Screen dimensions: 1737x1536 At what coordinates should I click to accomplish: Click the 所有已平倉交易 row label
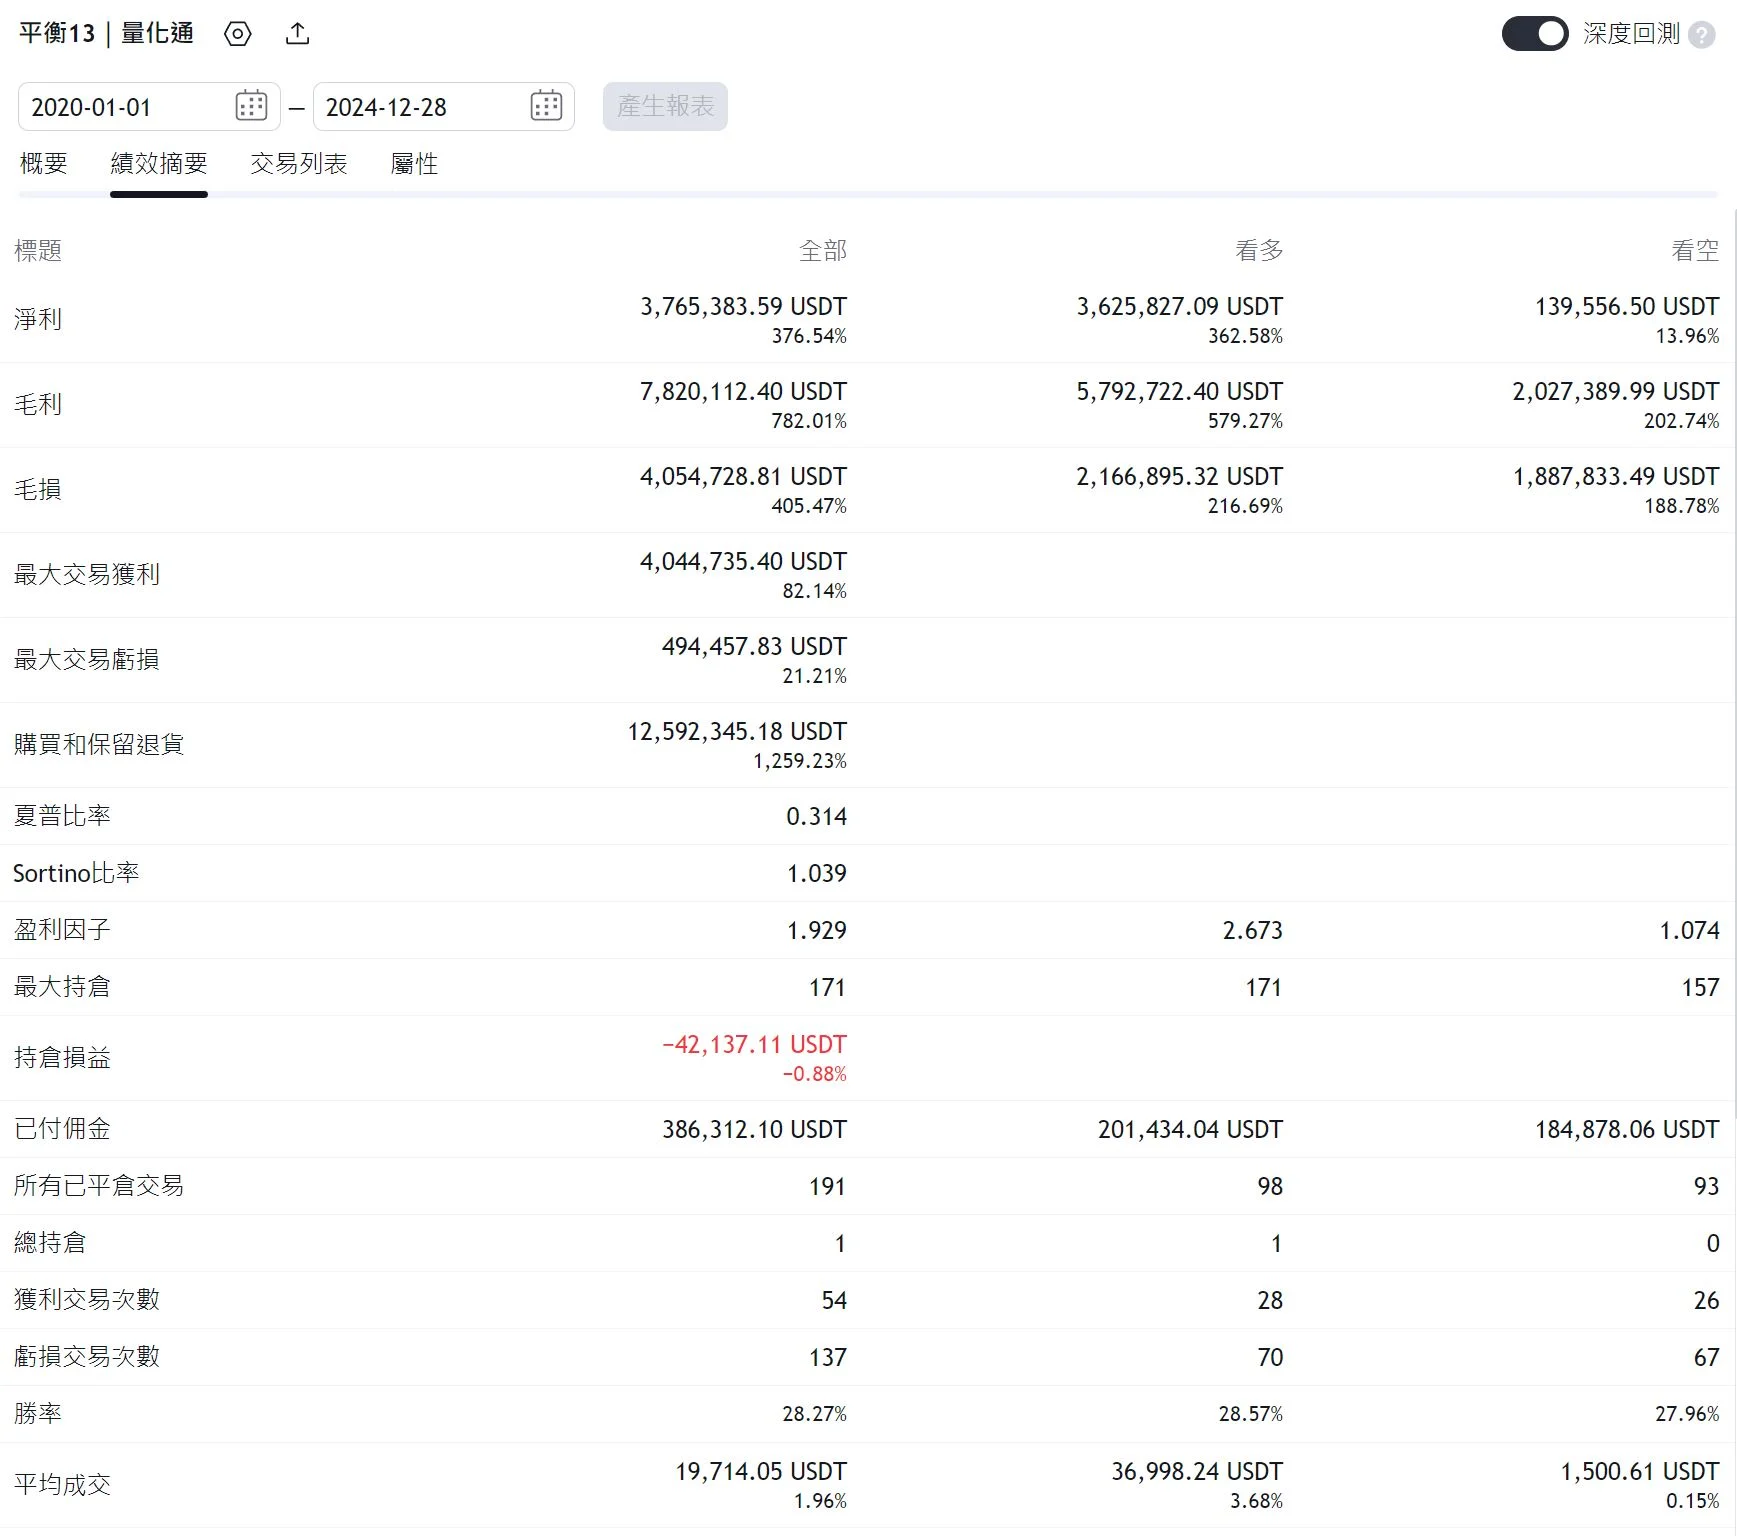pos(99,1186)
